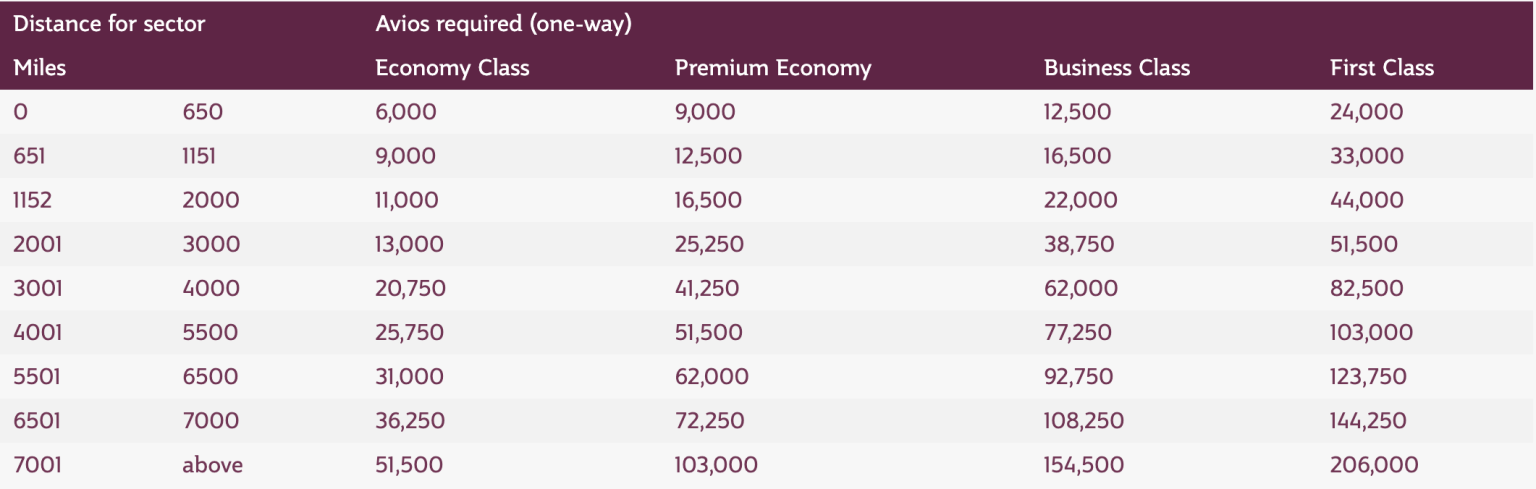The width and height of the screenshot is (1536, 489).
Task: Click the 5500 upper distance cell
Action: click(210, 333)
